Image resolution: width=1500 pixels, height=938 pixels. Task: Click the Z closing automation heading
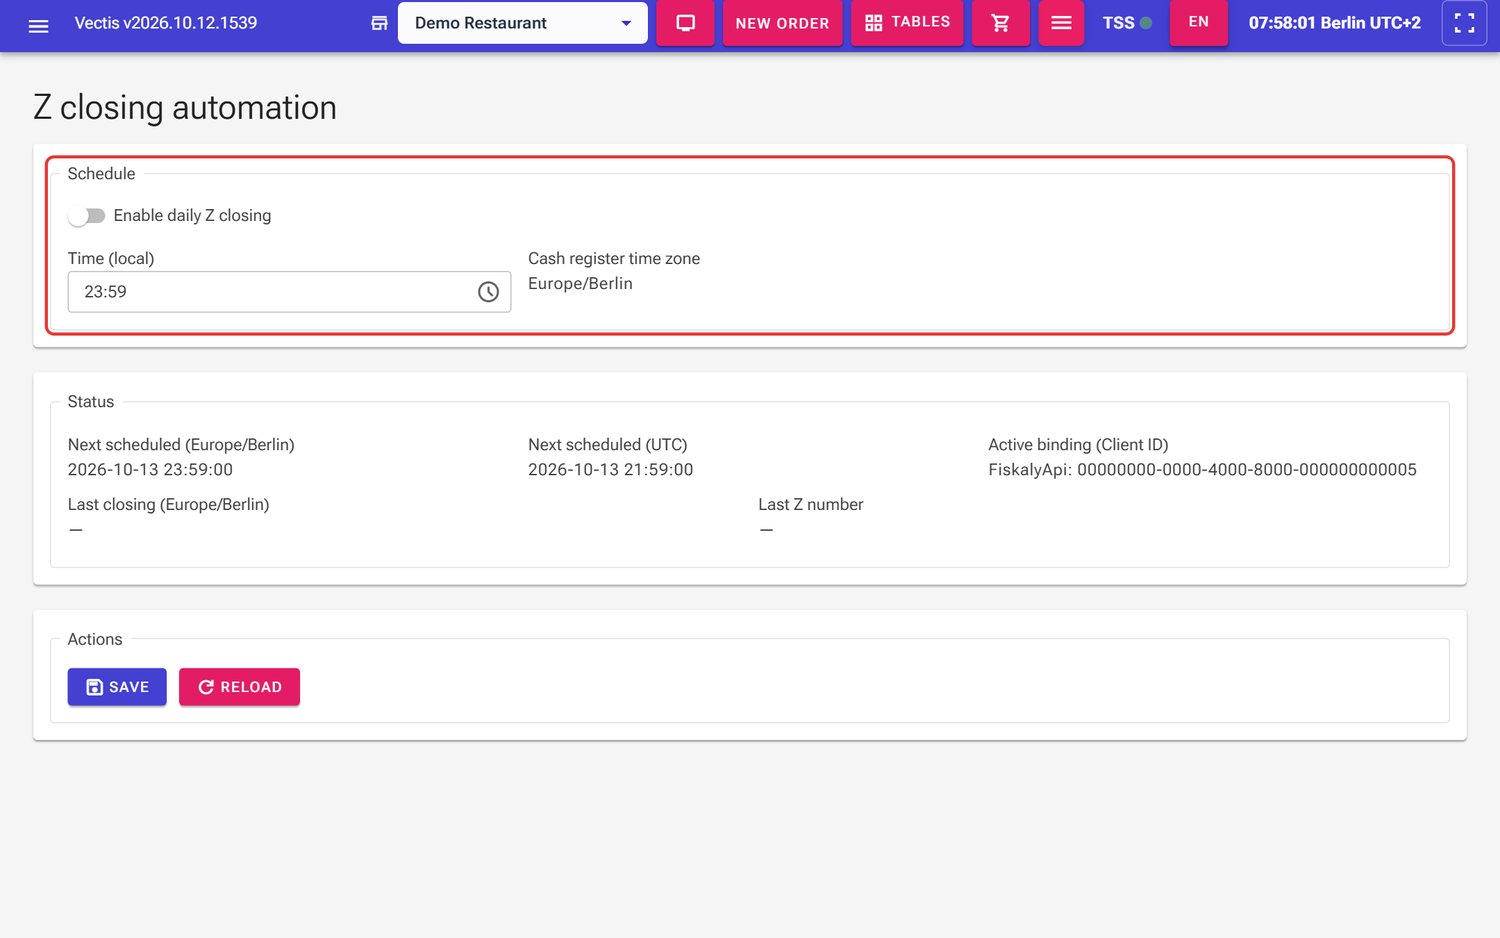(185, 108)
